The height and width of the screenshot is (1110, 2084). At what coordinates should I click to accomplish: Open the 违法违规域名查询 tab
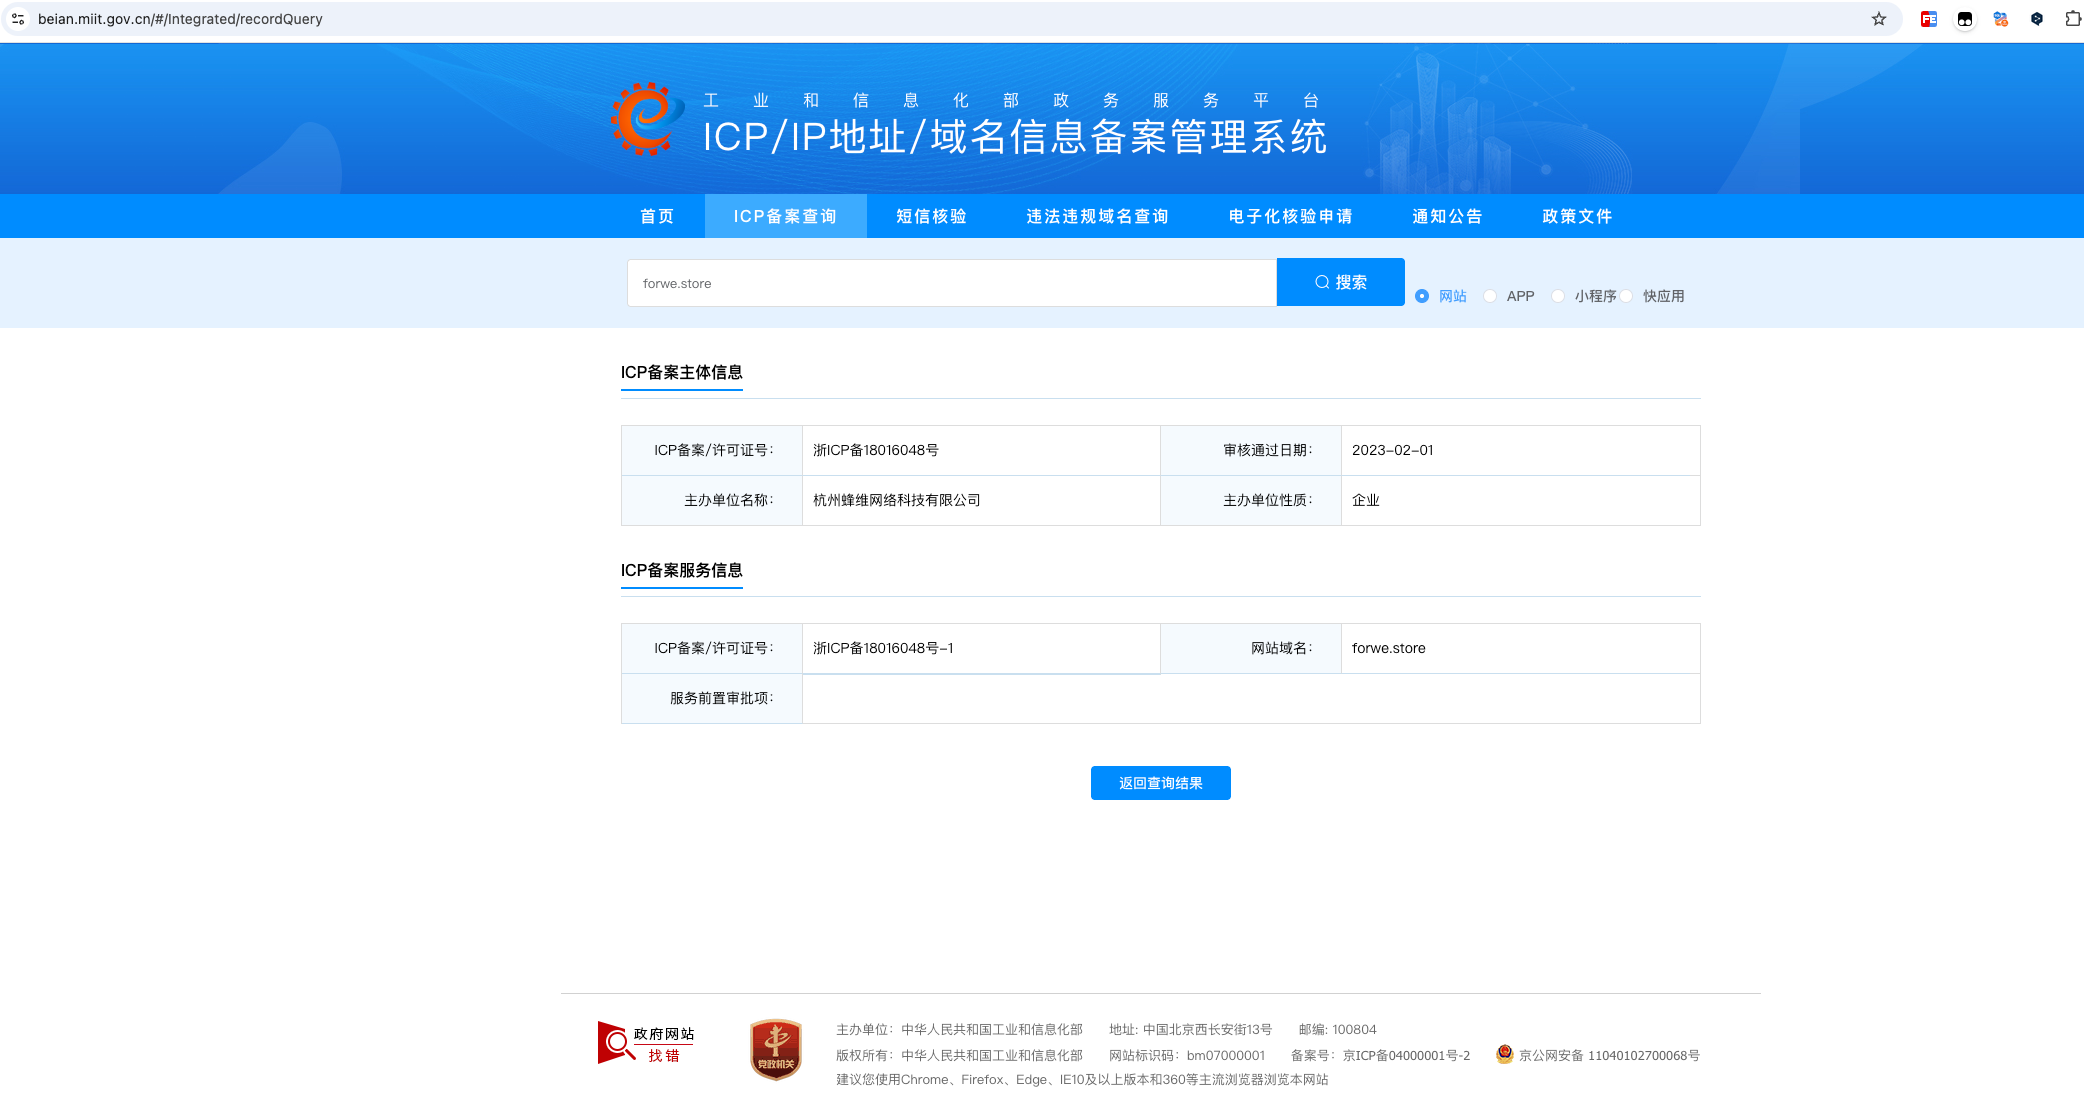pyautogui.click(x=1097, y=216)
